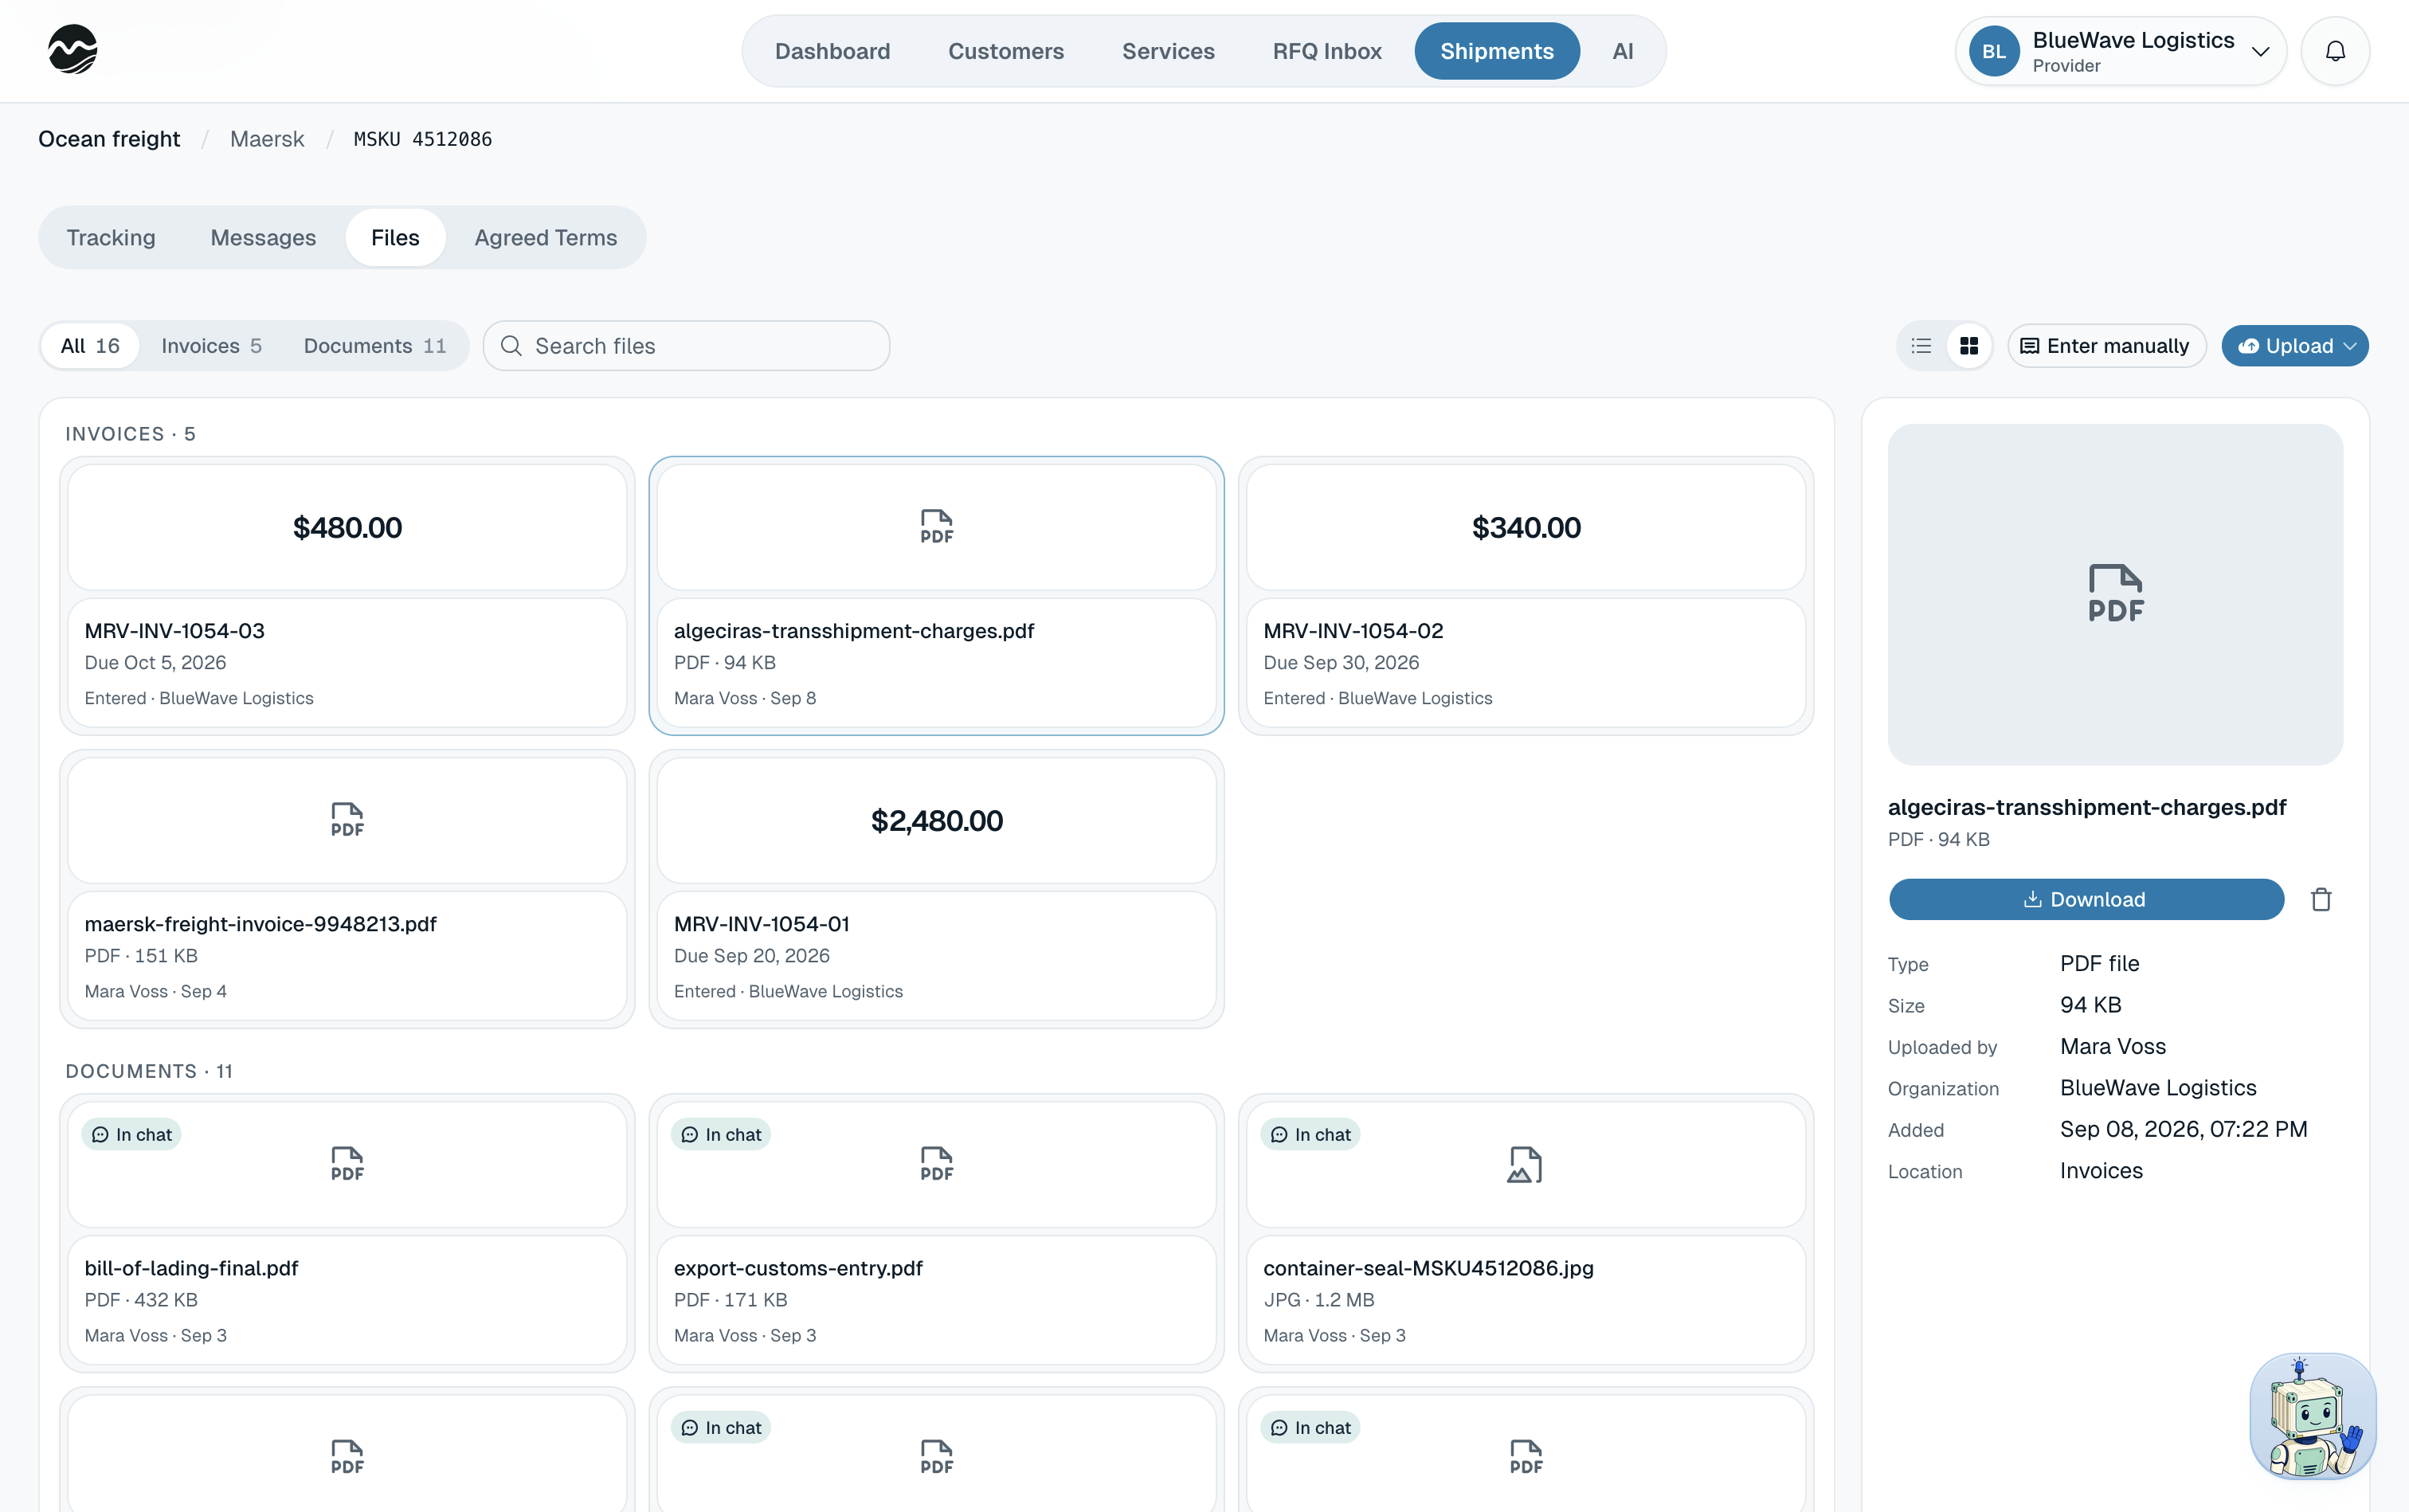Open Agreed Terms tab
The width and height of the screenshot is (2409, 1512).
point(546,238)
